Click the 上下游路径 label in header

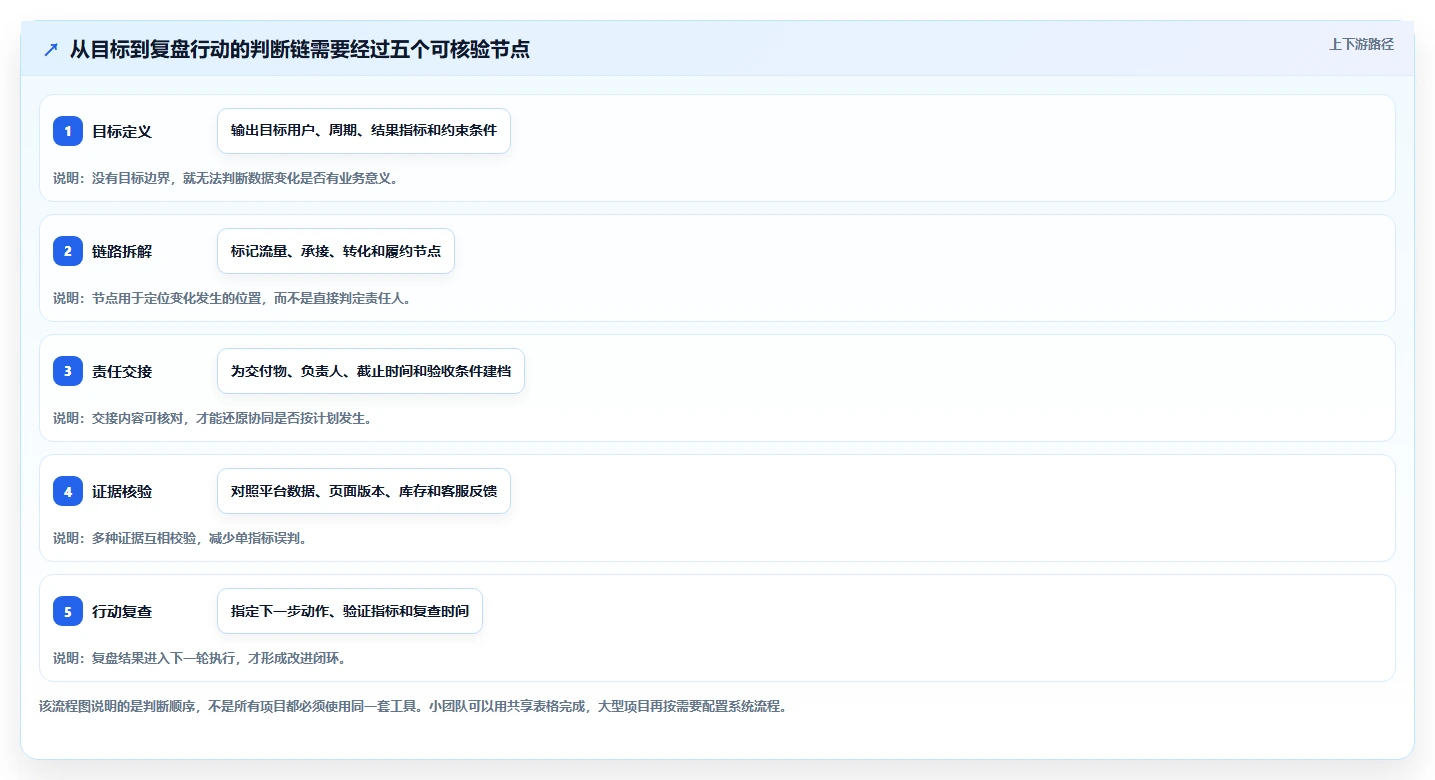tap(1361, 44)
